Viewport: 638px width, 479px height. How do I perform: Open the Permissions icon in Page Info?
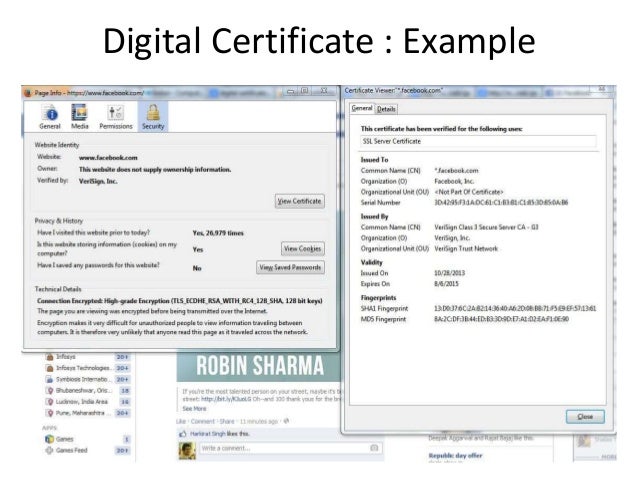116,117
